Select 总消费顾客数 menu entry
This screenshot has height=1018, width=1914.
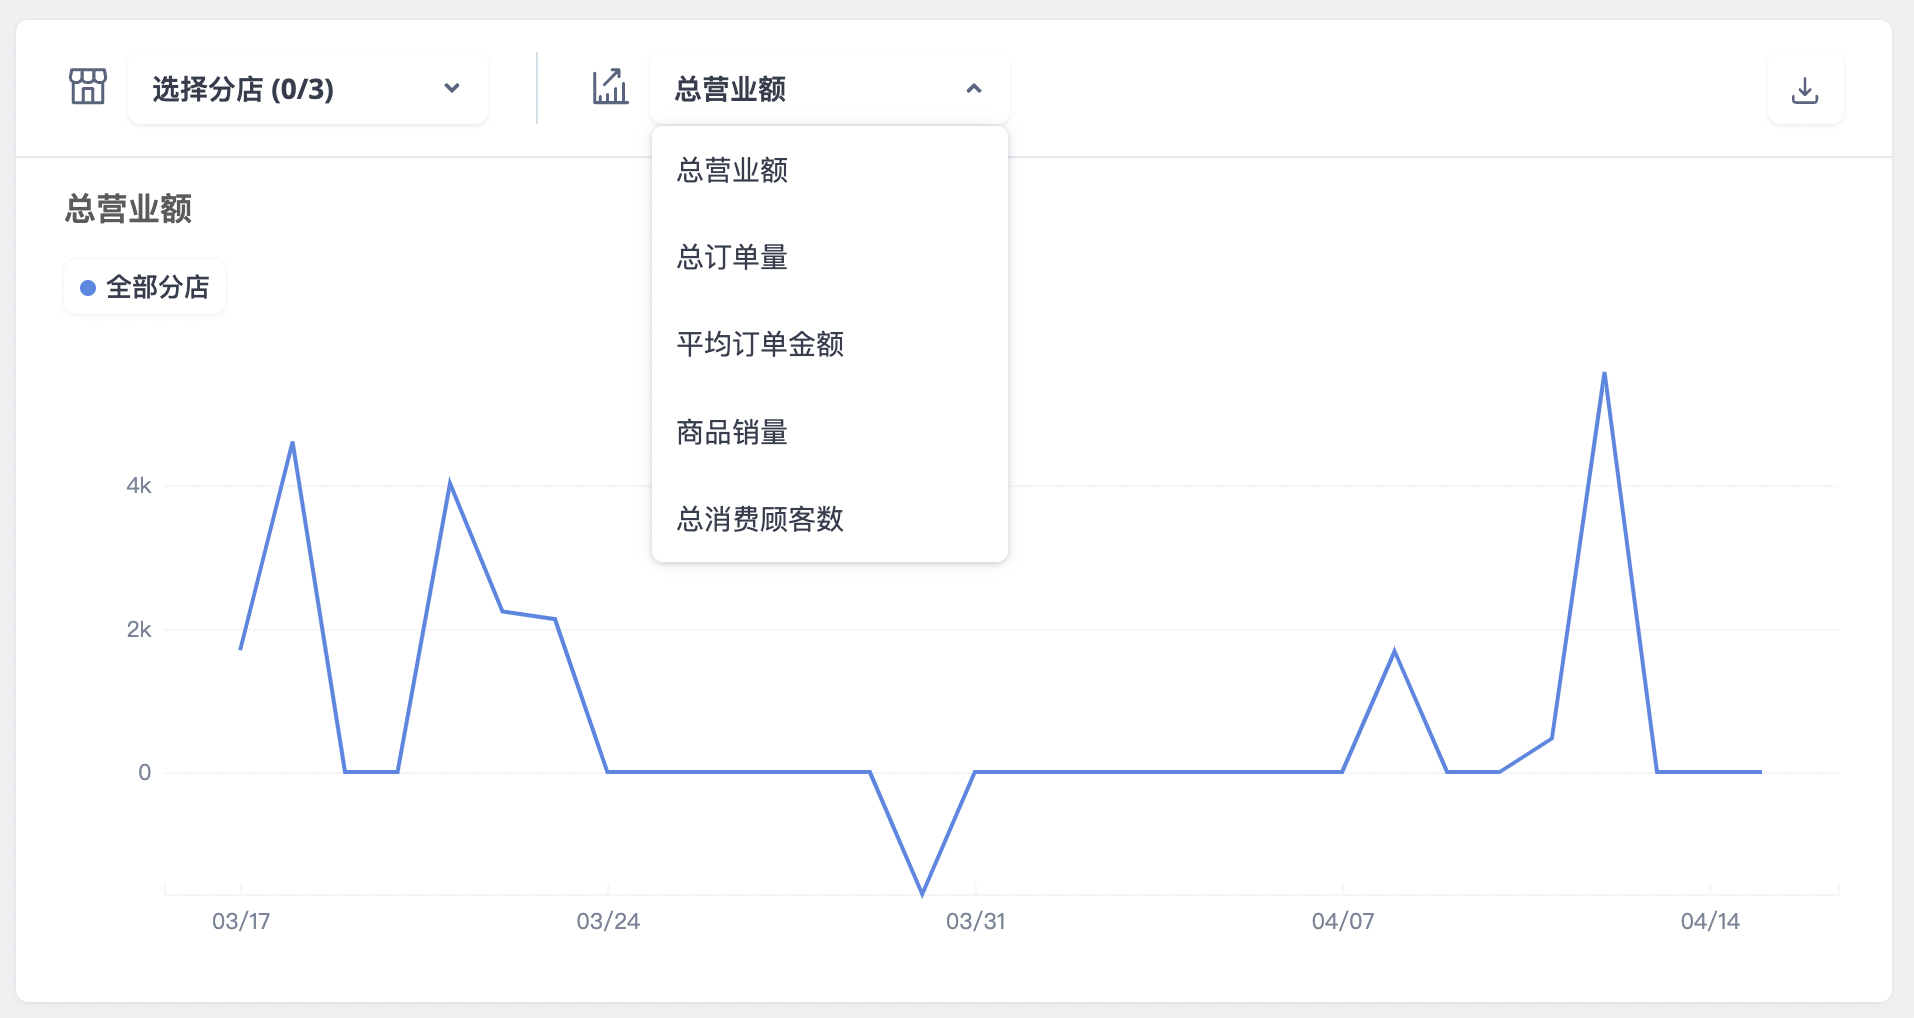pyautogui.click(x=830, y=519)
